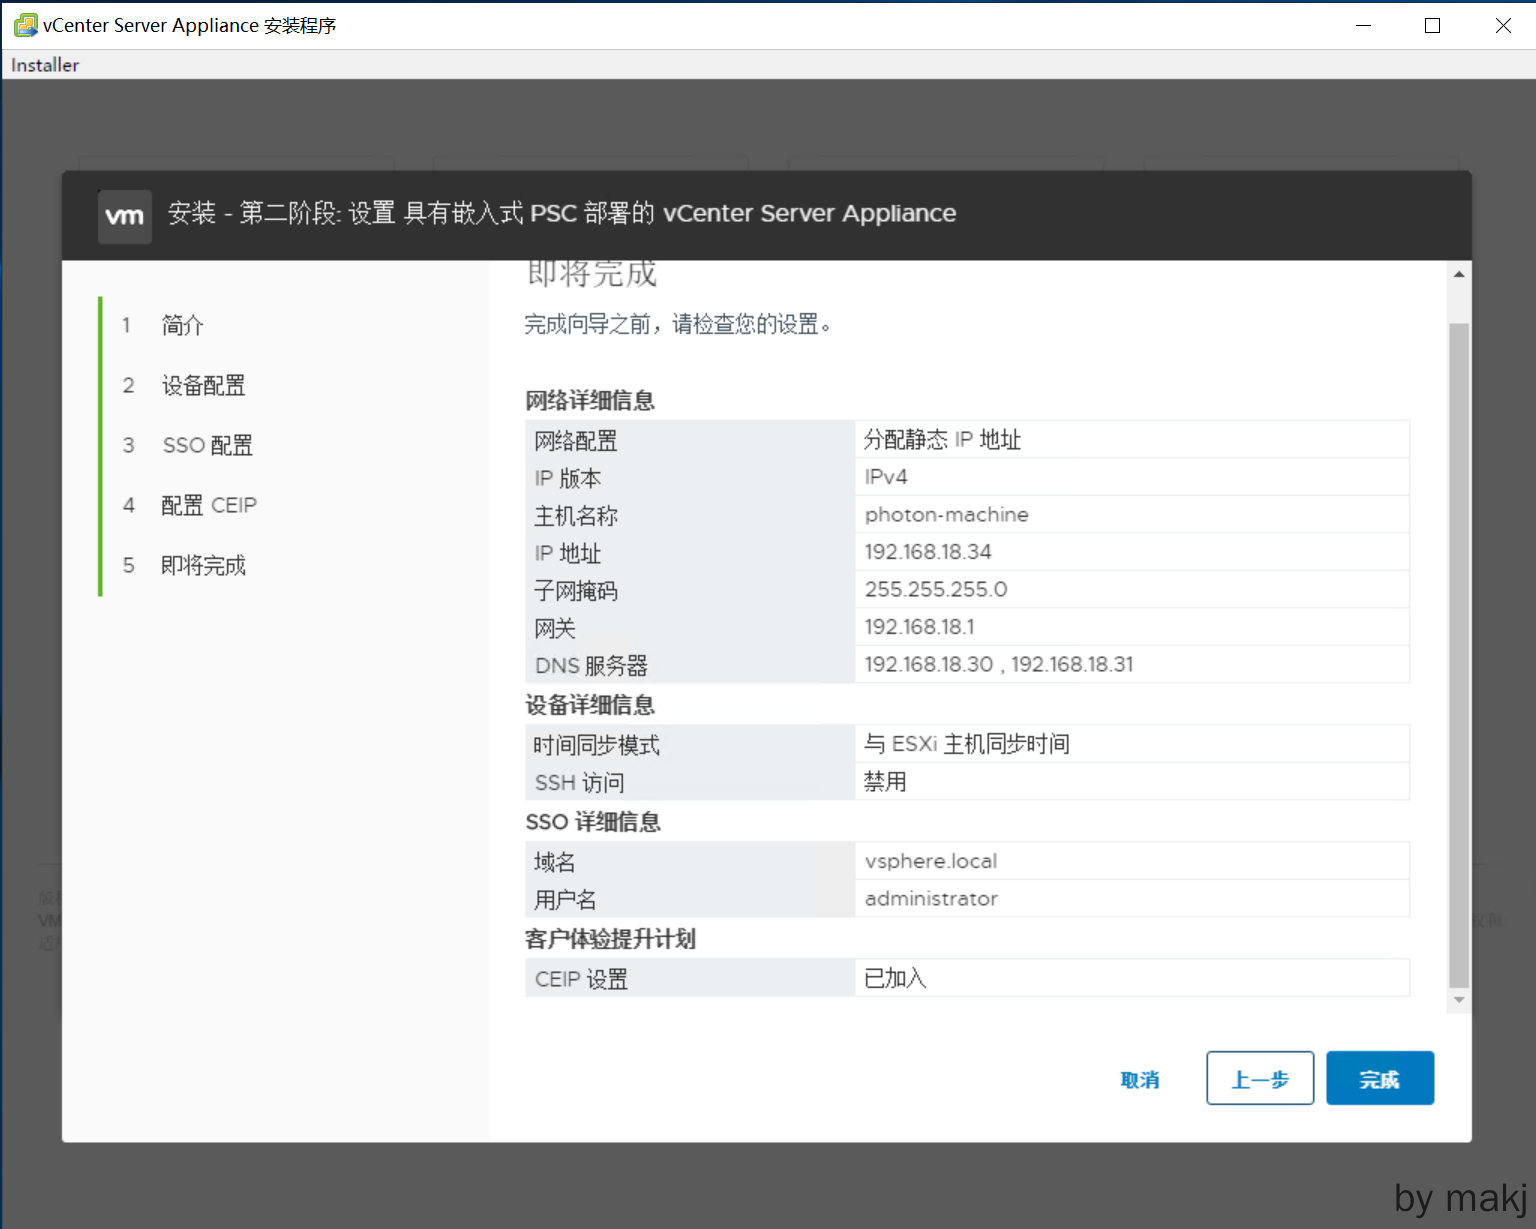Select the 设备配置 step in sidebar
Screen dimensions: 1536x1229
(x=203, y=385)
